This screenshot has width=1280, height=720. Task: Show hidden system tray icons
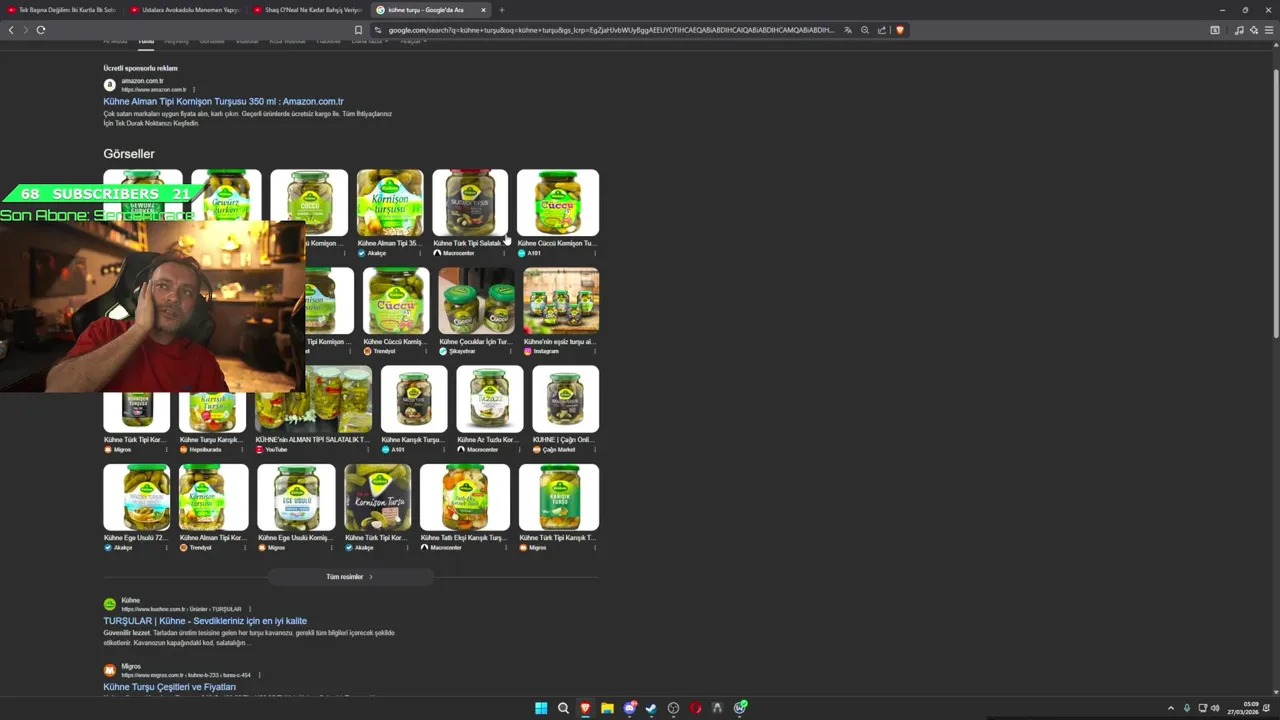(1171, 708)
